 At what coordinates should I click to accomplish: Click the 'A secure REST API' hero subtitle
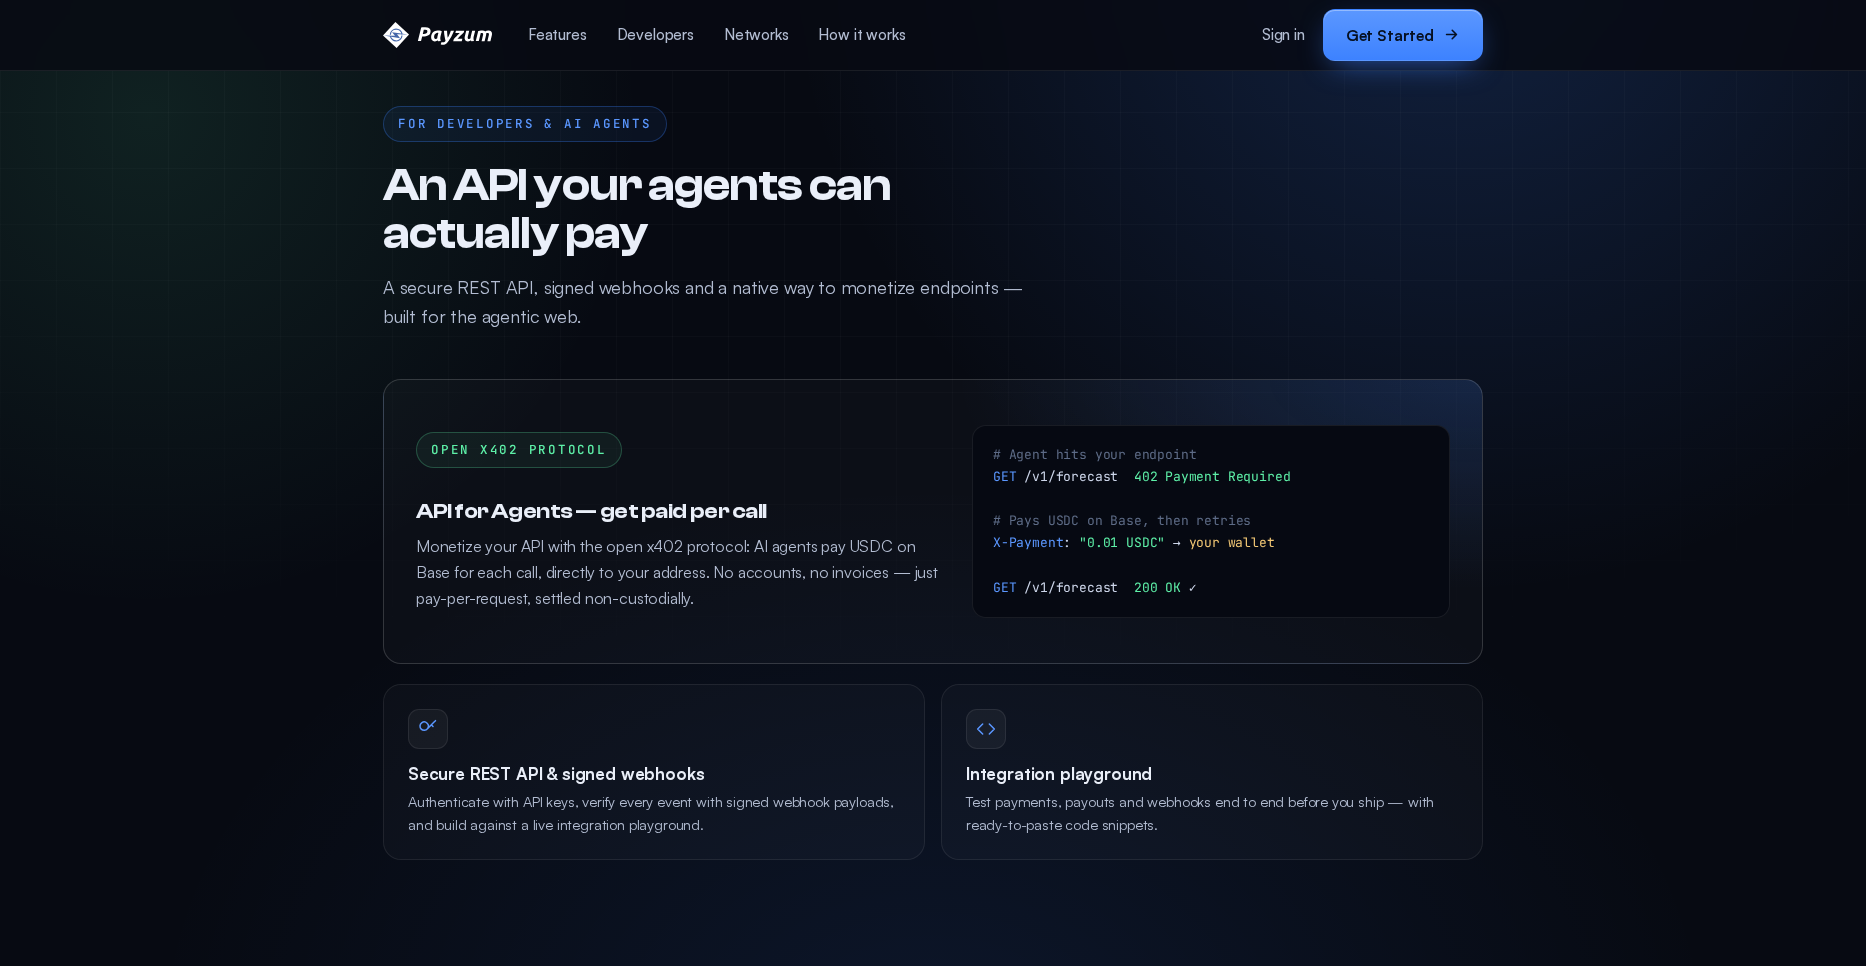702,302
